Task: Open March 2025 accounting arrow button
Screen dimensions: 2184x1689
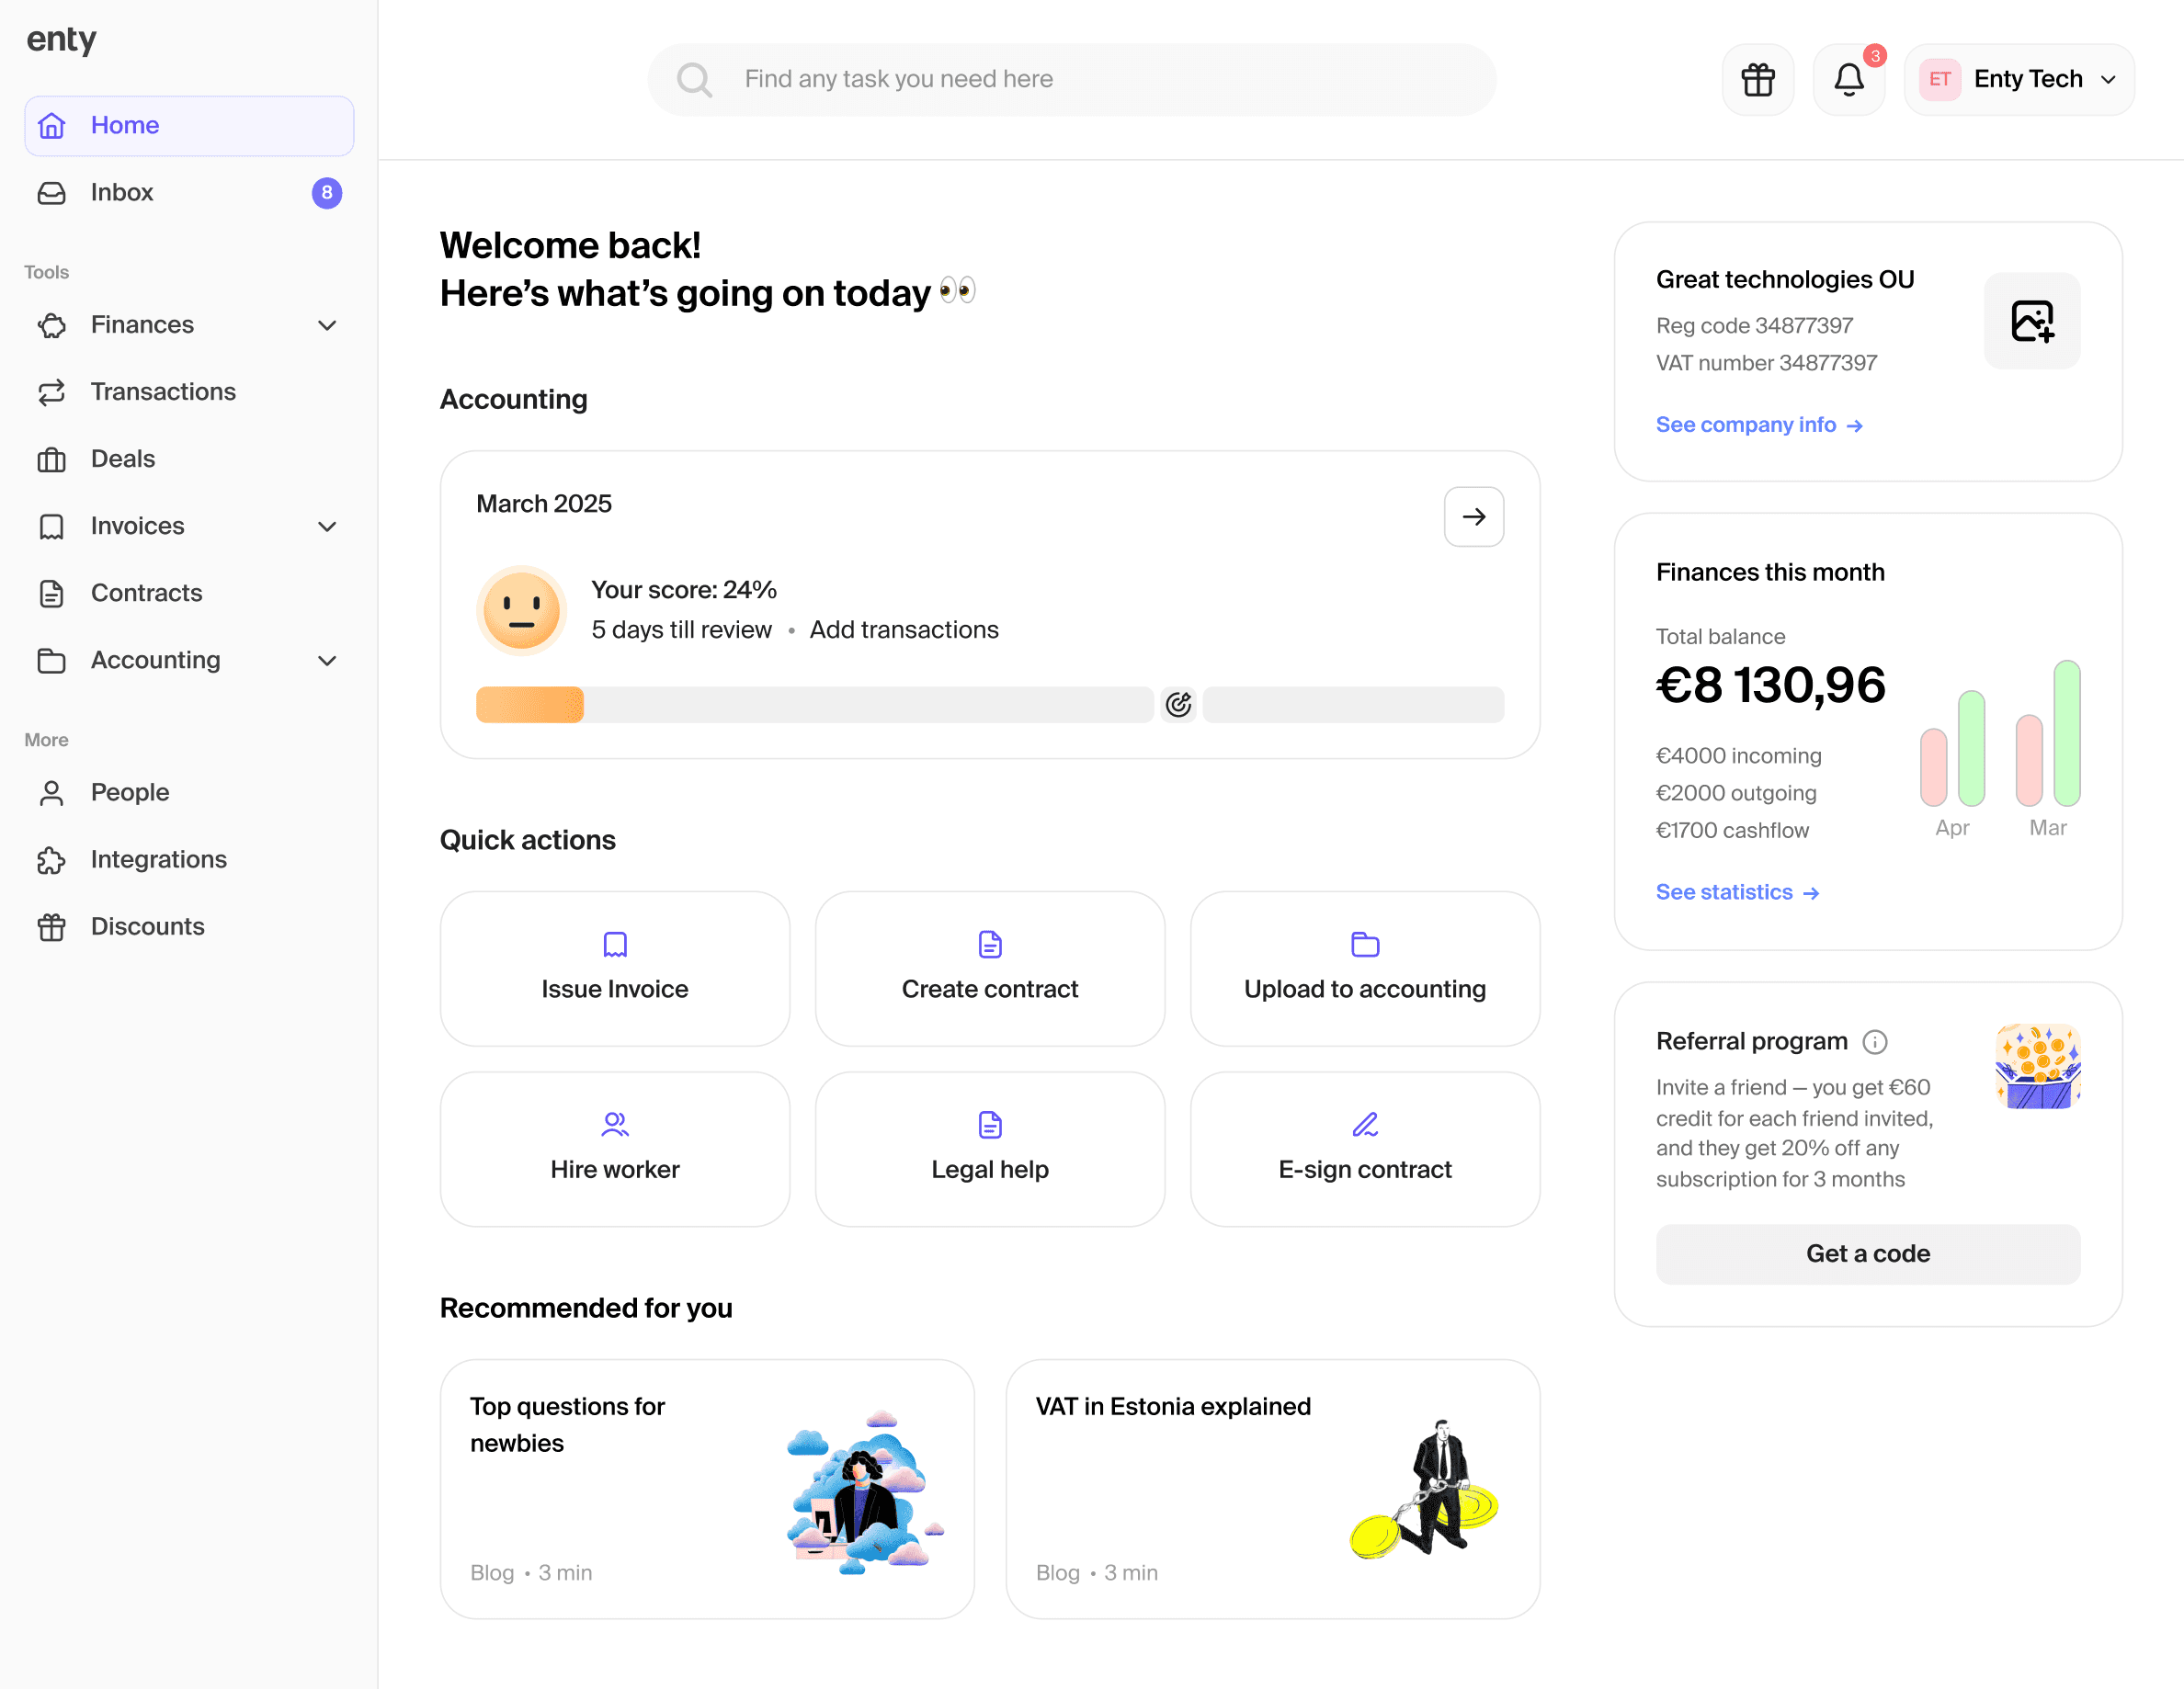Action: [x=1473, y=517]
